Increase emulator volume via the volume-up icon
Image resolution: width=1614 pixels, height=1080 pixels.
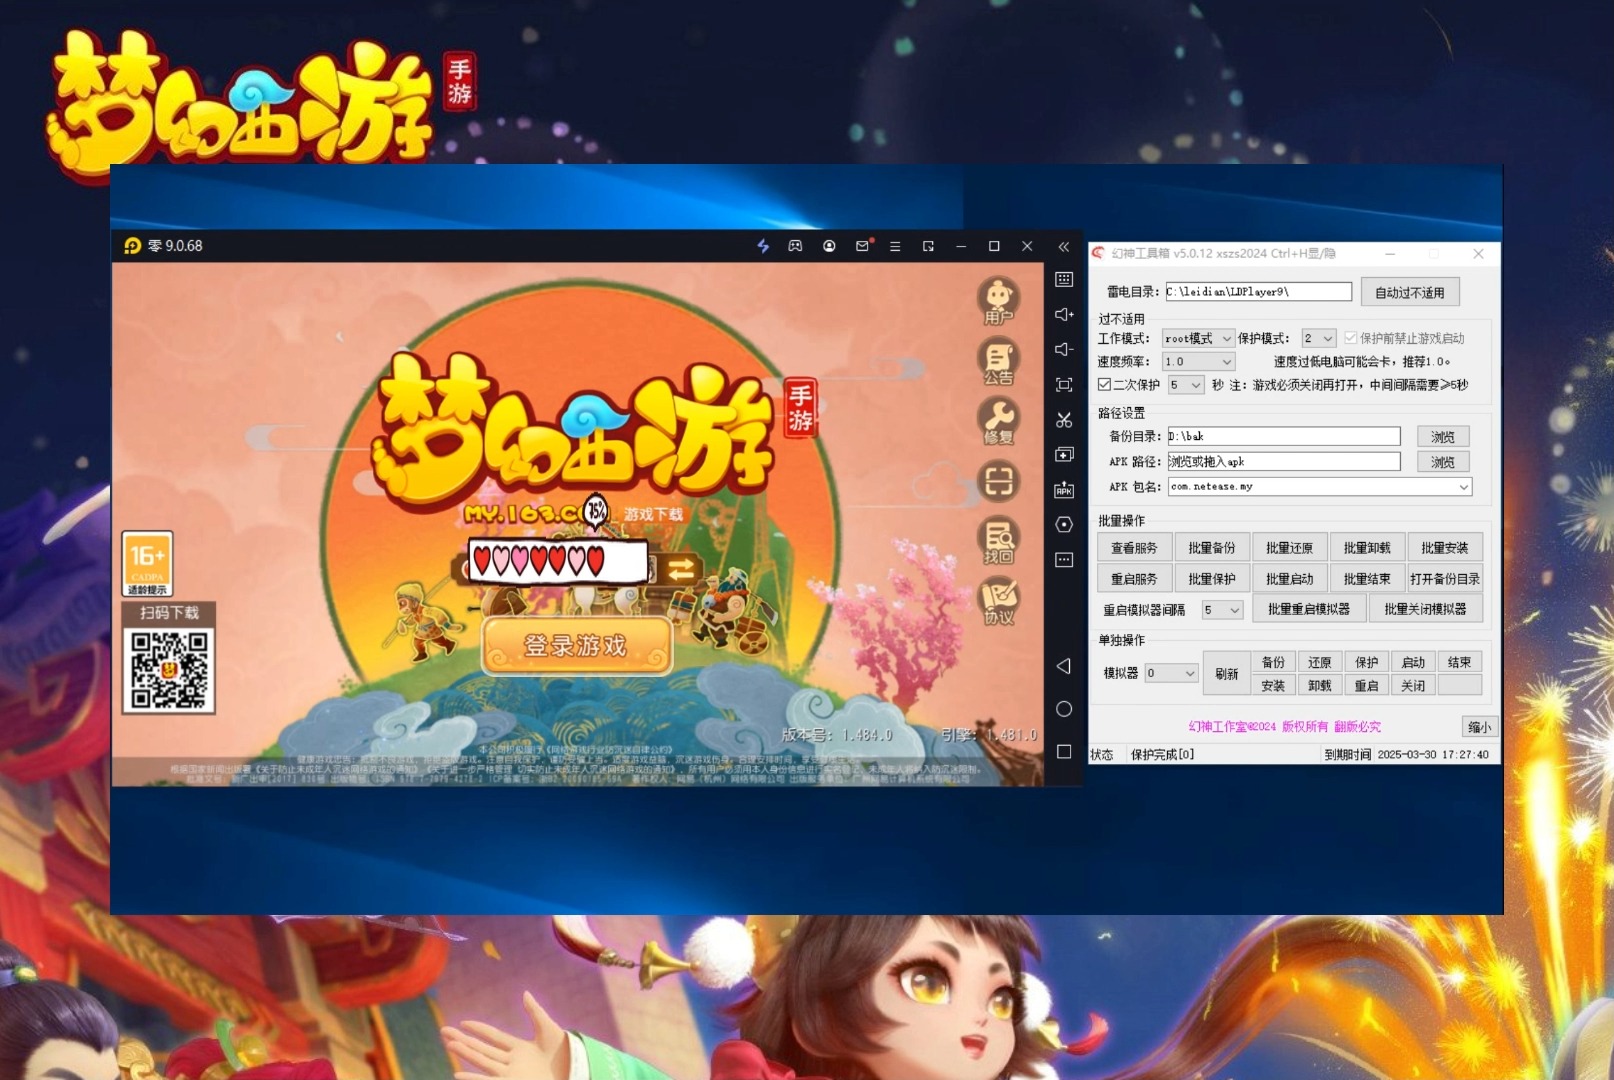tap(1064, 314)
